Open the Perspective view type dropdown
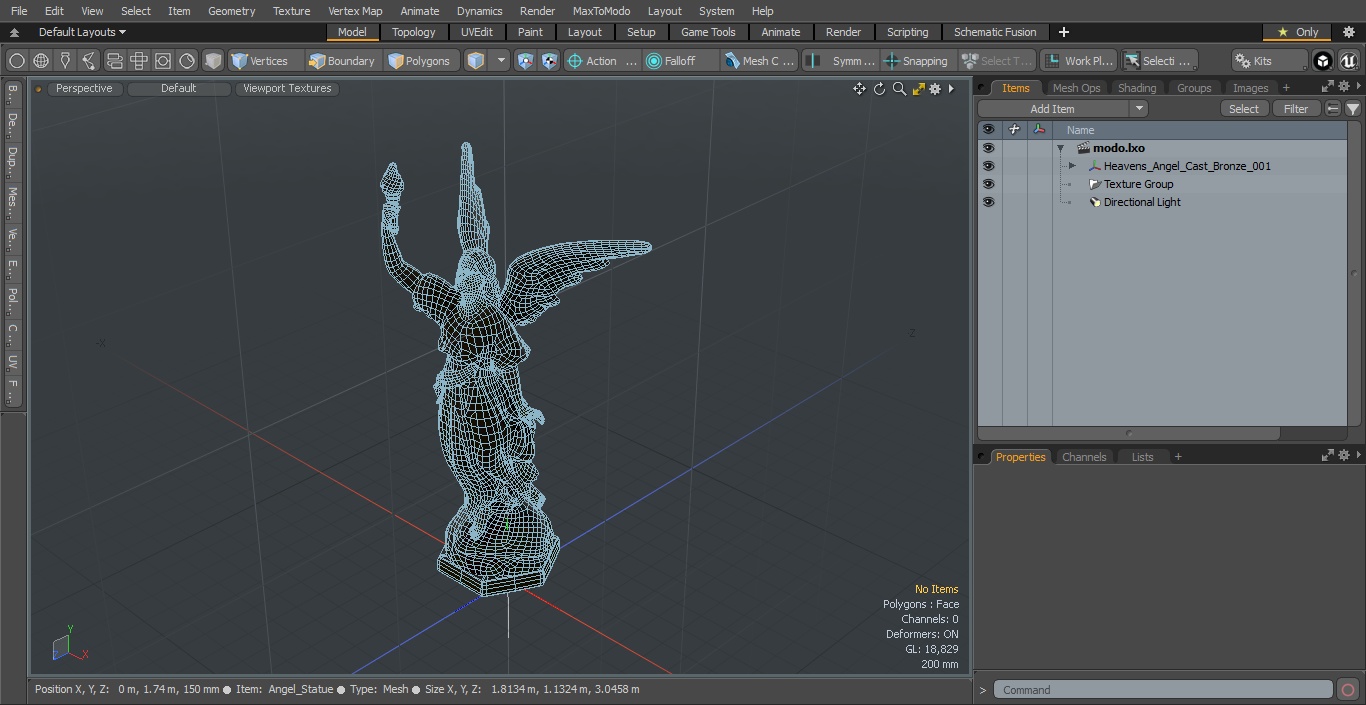This screenshot has width=1366, height=705. click(x=84, y=88)
